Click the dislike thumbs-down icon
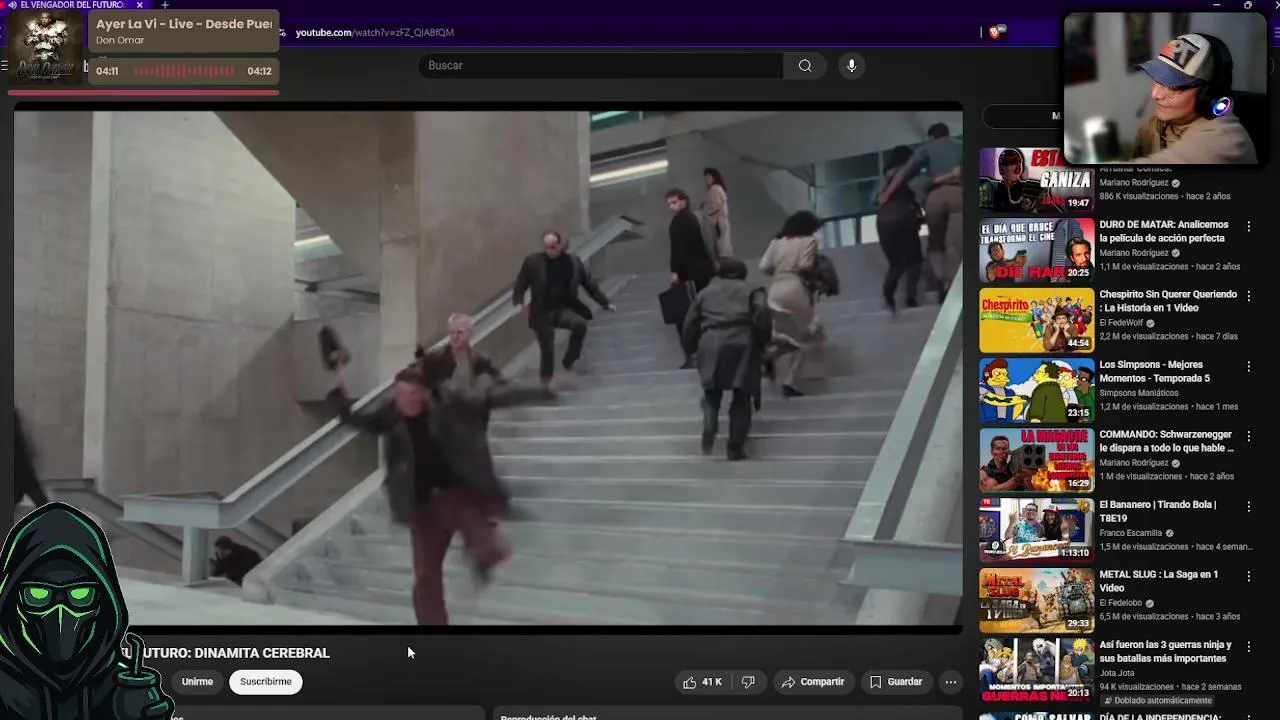Screen dimensions: 1280x720 (748, 682)
